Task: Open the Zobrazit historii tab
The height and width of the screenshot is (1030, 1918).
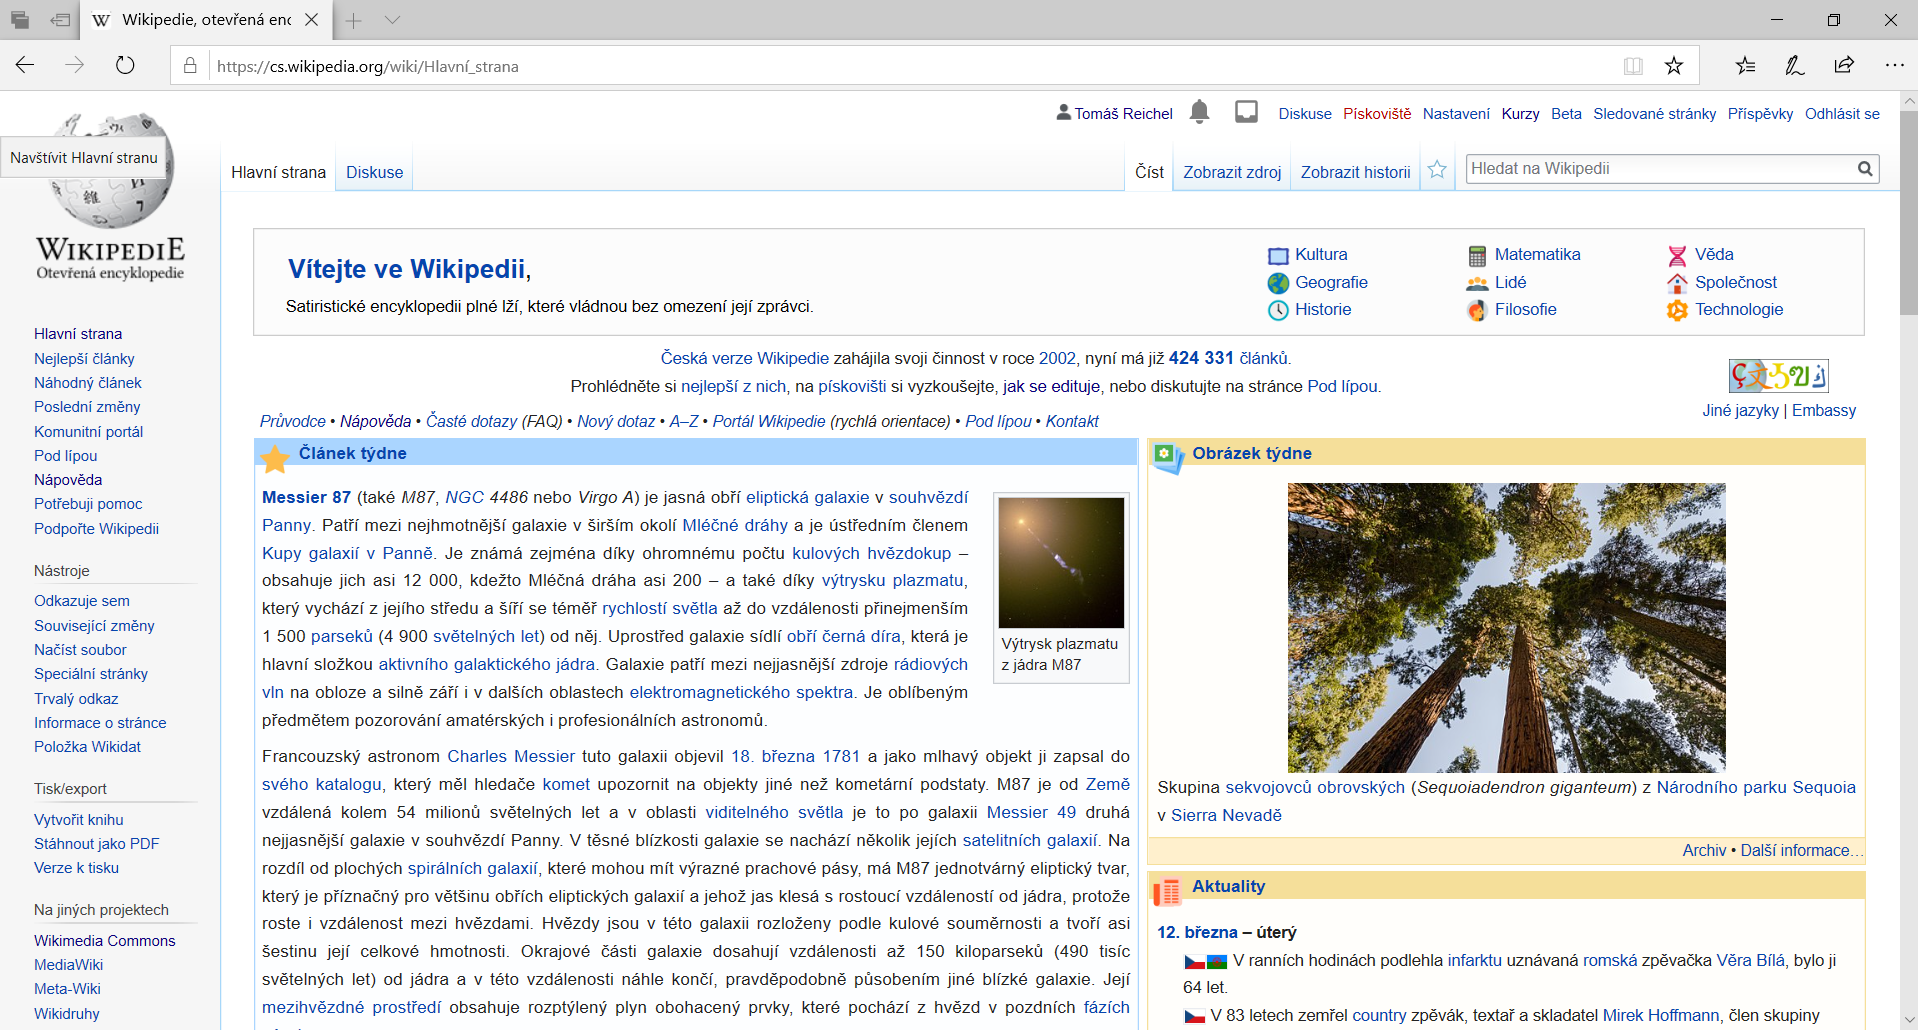Action: [x=1355, y=172]
